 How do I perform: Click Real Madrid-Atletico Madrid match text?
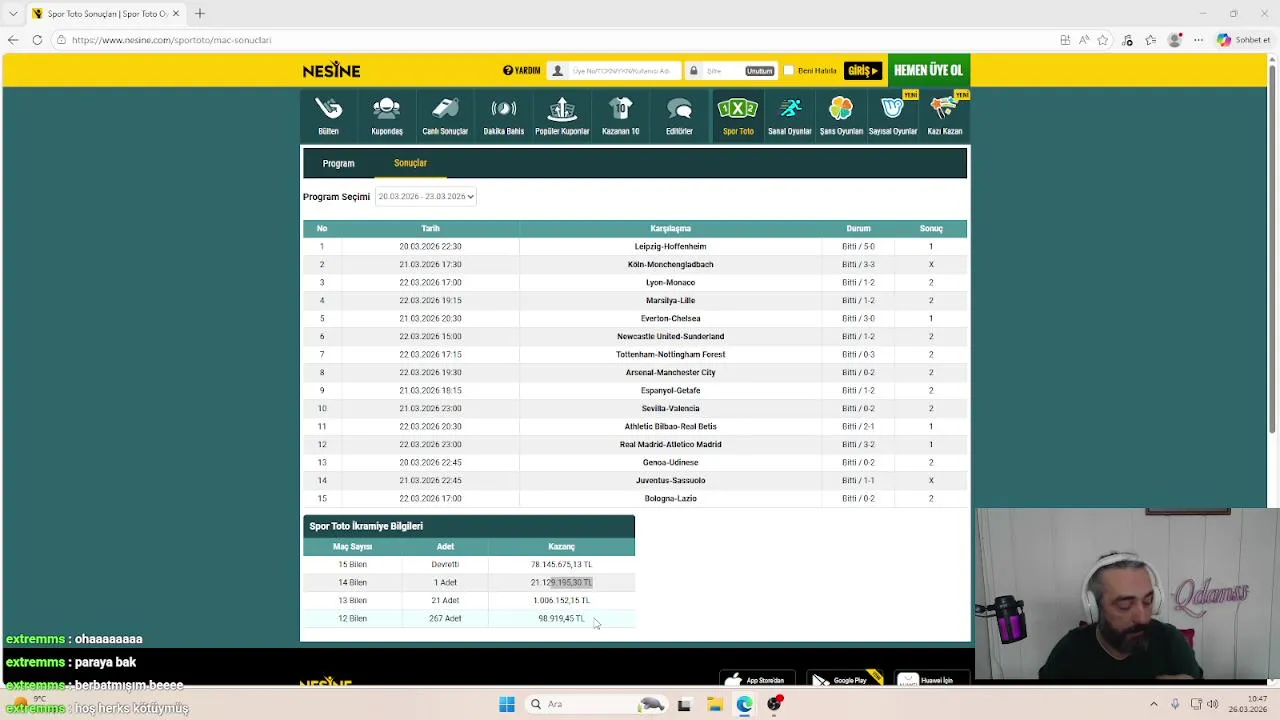click(670, 444)
